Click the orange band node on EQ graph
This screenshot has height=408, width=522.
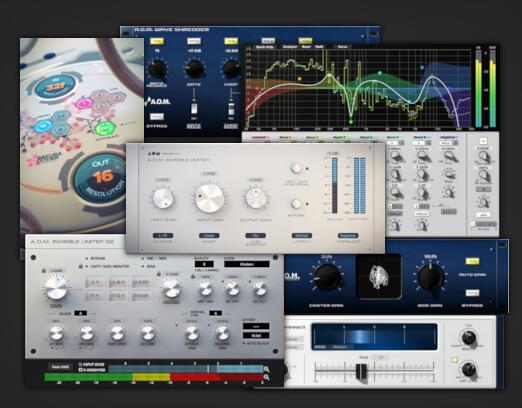point(299,79)
